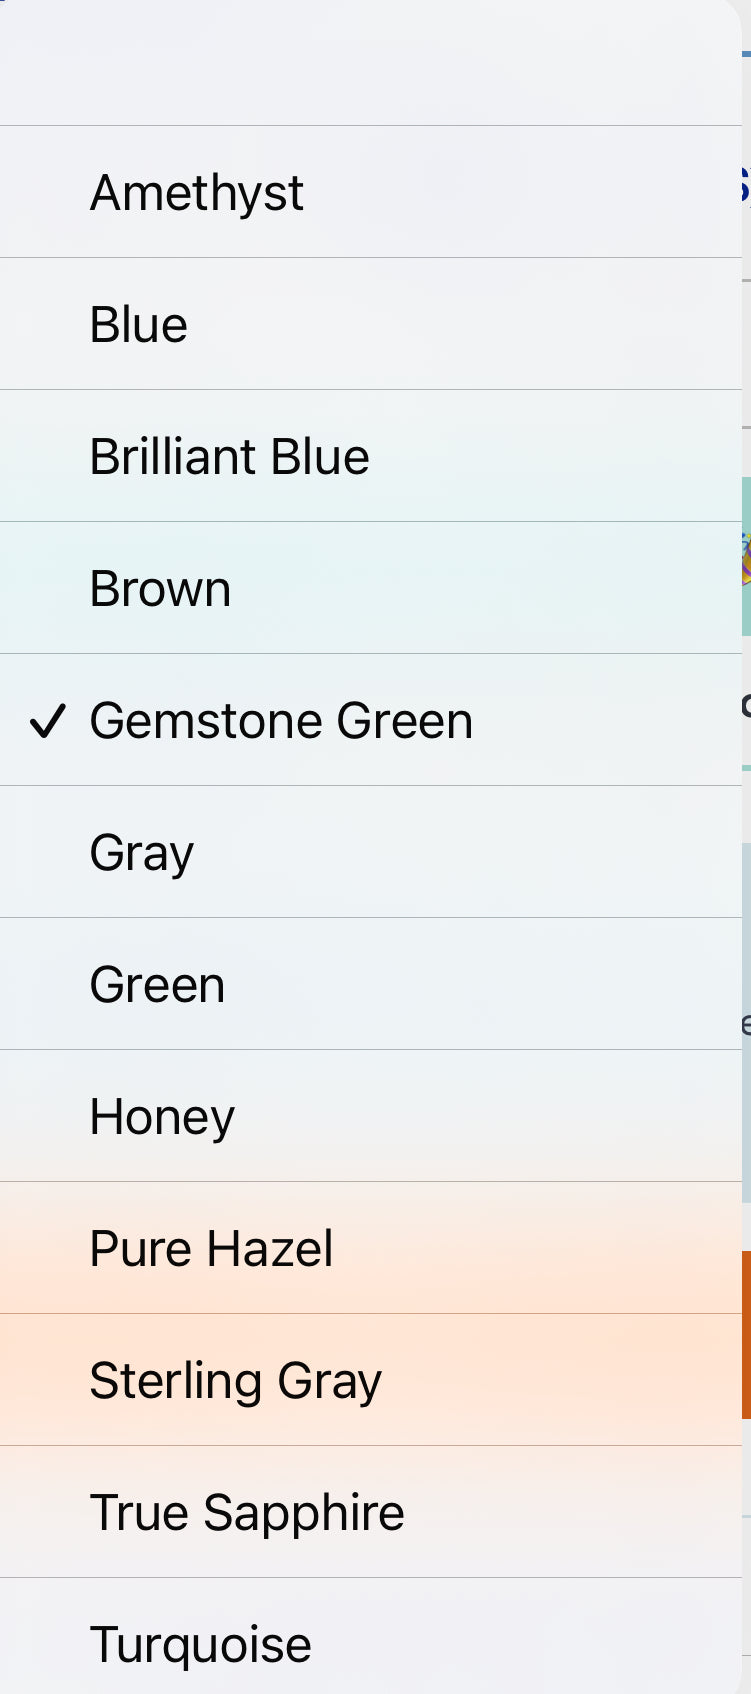Screen dimensions: 751x1694
Task: Select the Pure Hazel option
Action: pos(211,1248)
